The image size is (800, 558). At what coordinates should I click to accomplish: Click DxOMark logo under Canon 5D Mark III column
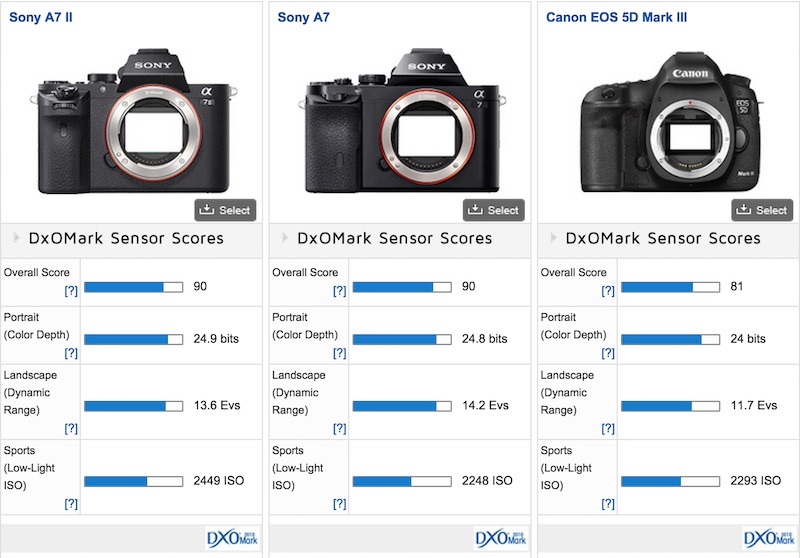point(769,538)
